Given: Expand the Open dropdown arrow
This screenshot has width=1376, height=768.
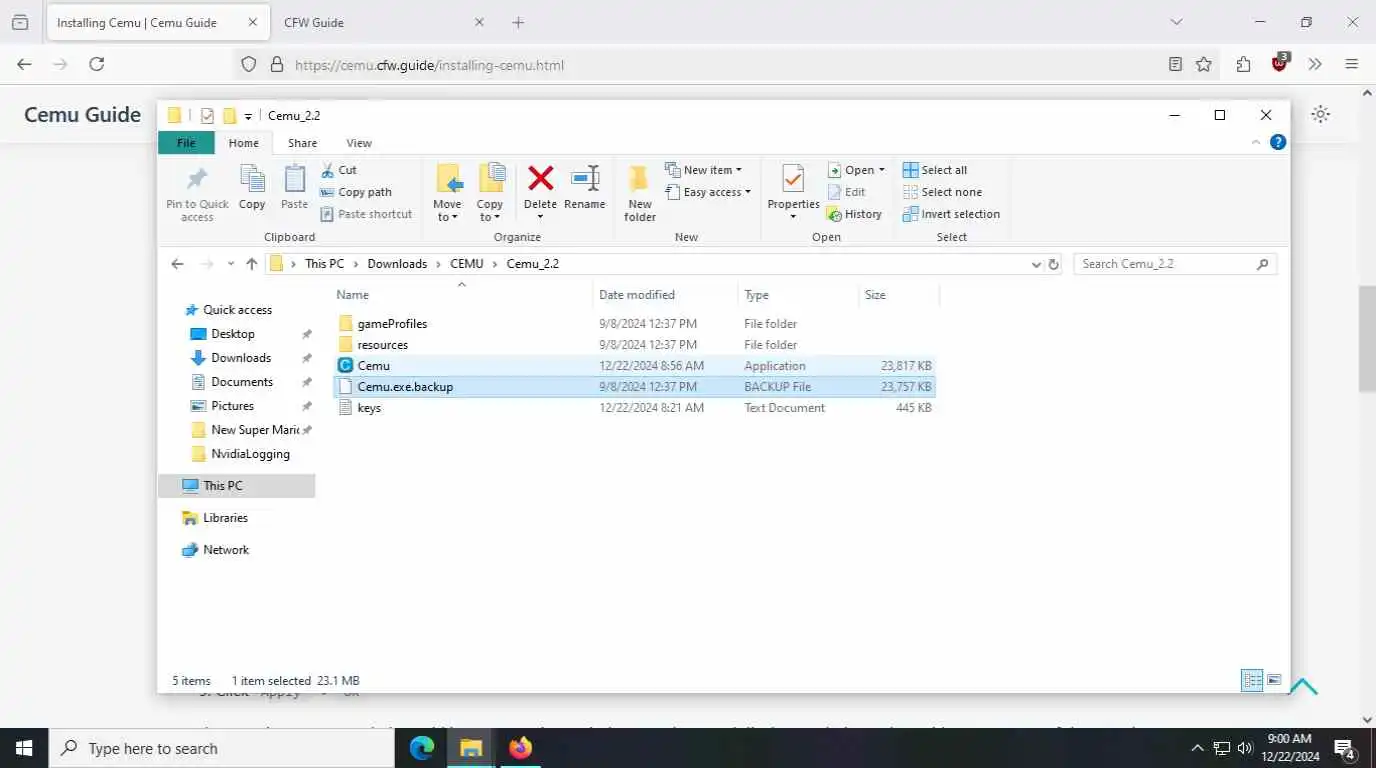Looking at the screenshot, I should click(881, 170).
